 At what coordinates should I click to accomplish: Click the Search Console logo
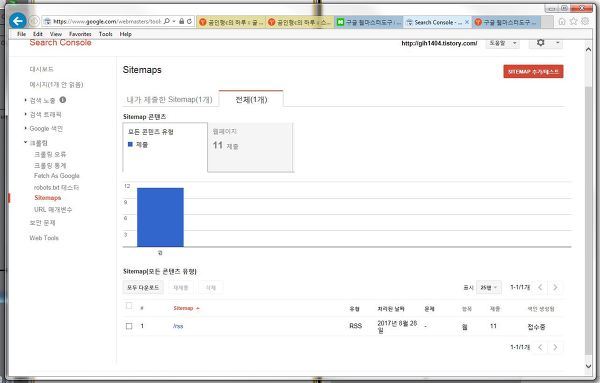(x=60, y=42)
